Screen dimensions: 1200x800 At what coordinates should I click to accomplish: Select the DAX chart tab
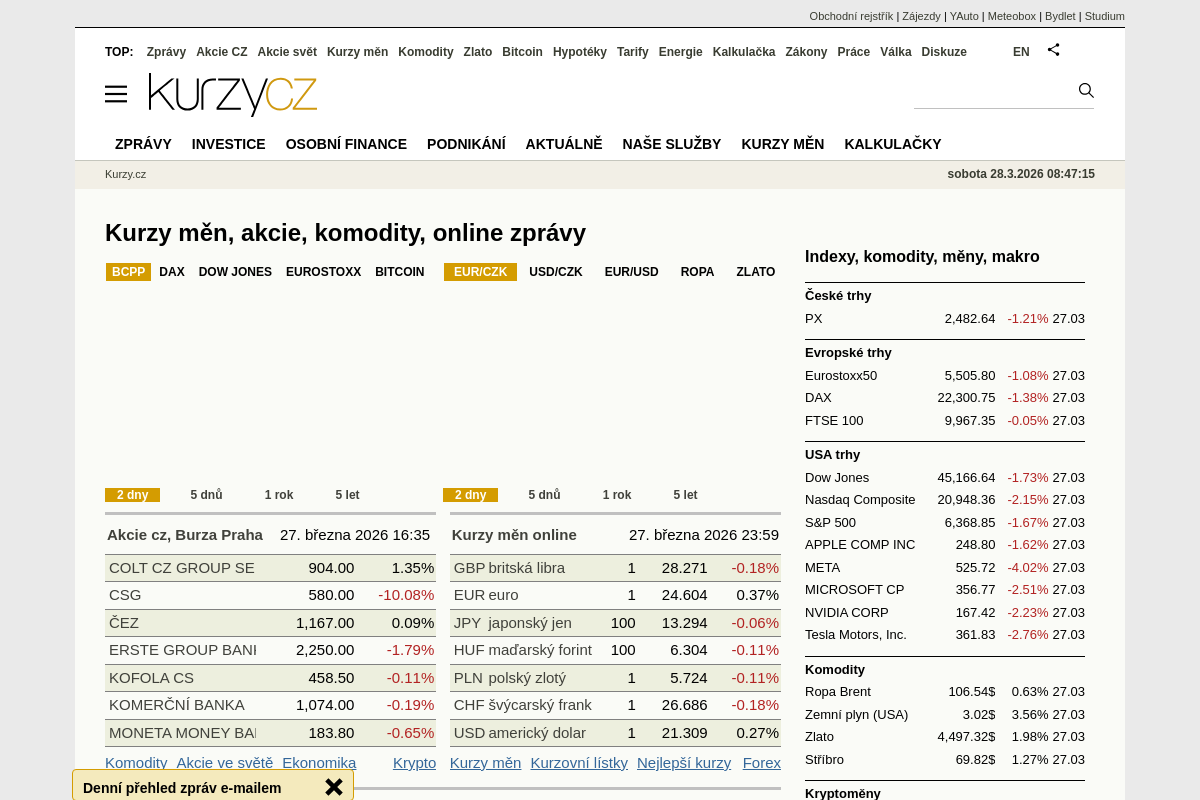pyautogui.click(x=172, y=272)
